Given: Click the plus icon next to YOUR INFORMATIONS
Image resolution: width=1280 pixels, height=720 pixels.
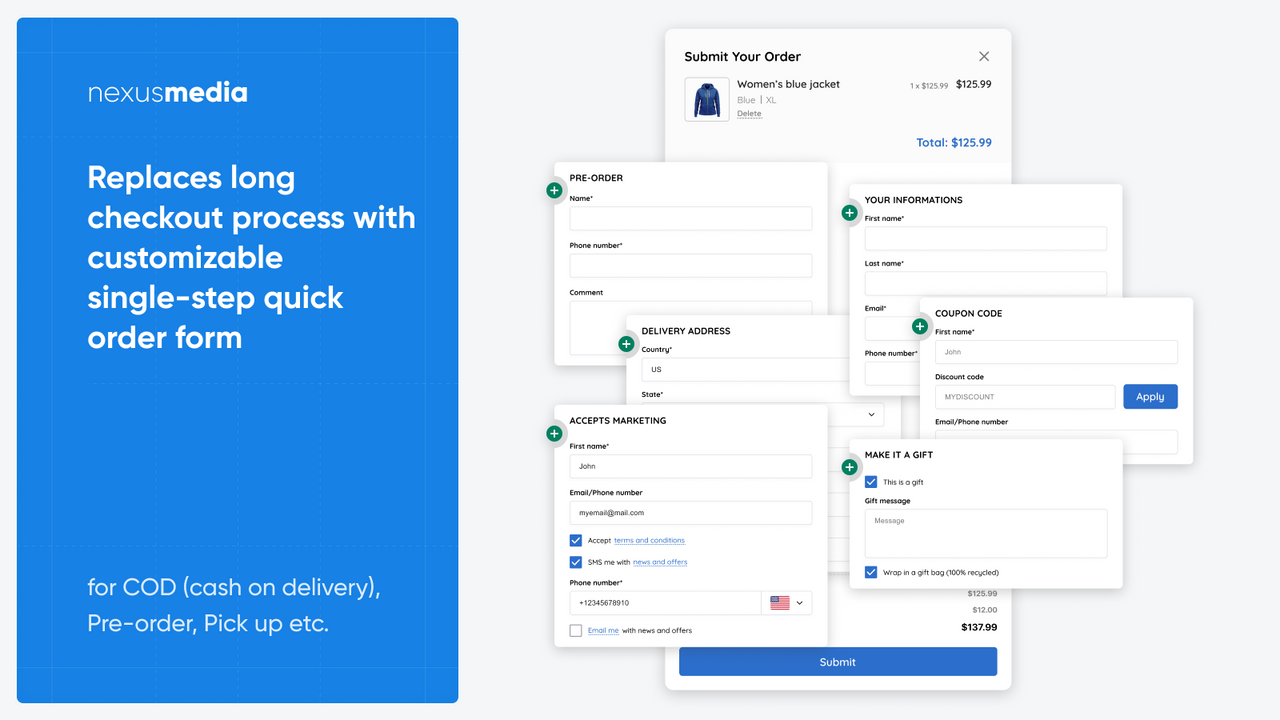Looking at the screenshot, I should [x=849, y=213].
